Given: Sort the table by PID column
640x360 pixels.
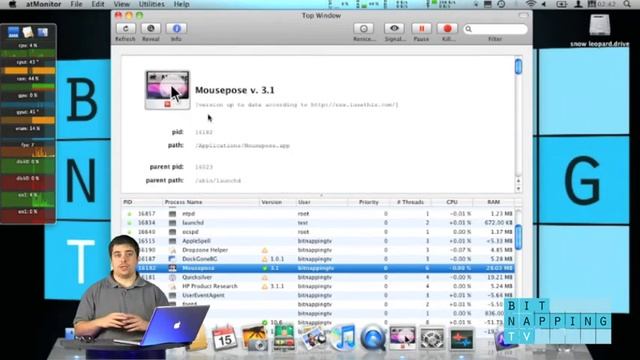Looking at the screenshot, I should click(142, 202).
